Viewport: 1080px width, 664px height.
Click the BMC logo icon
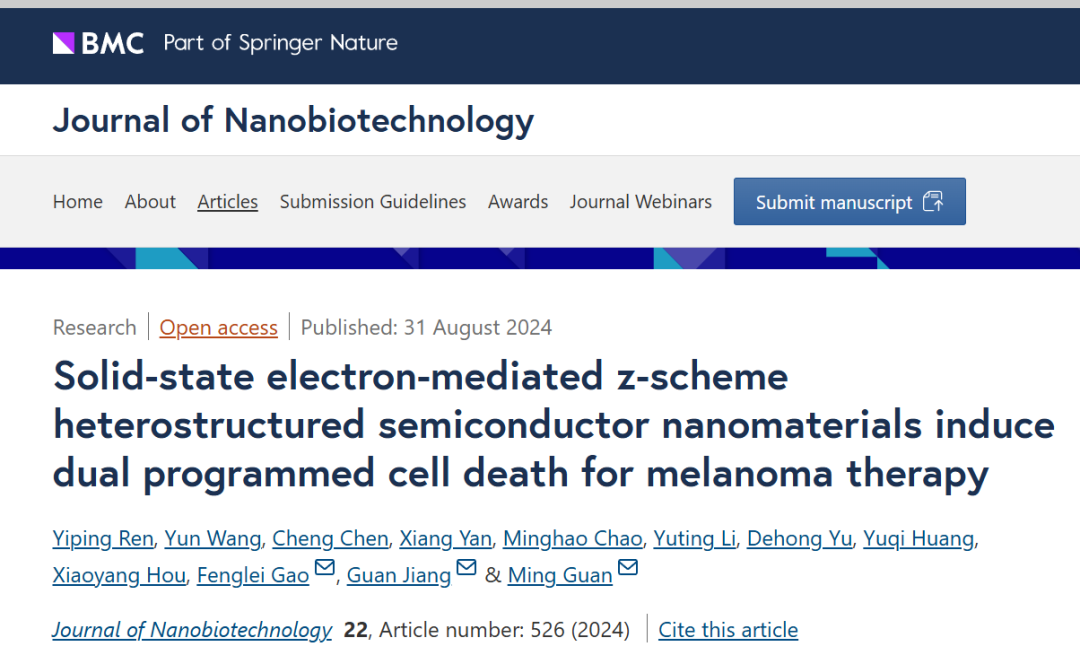coord(64,43)
